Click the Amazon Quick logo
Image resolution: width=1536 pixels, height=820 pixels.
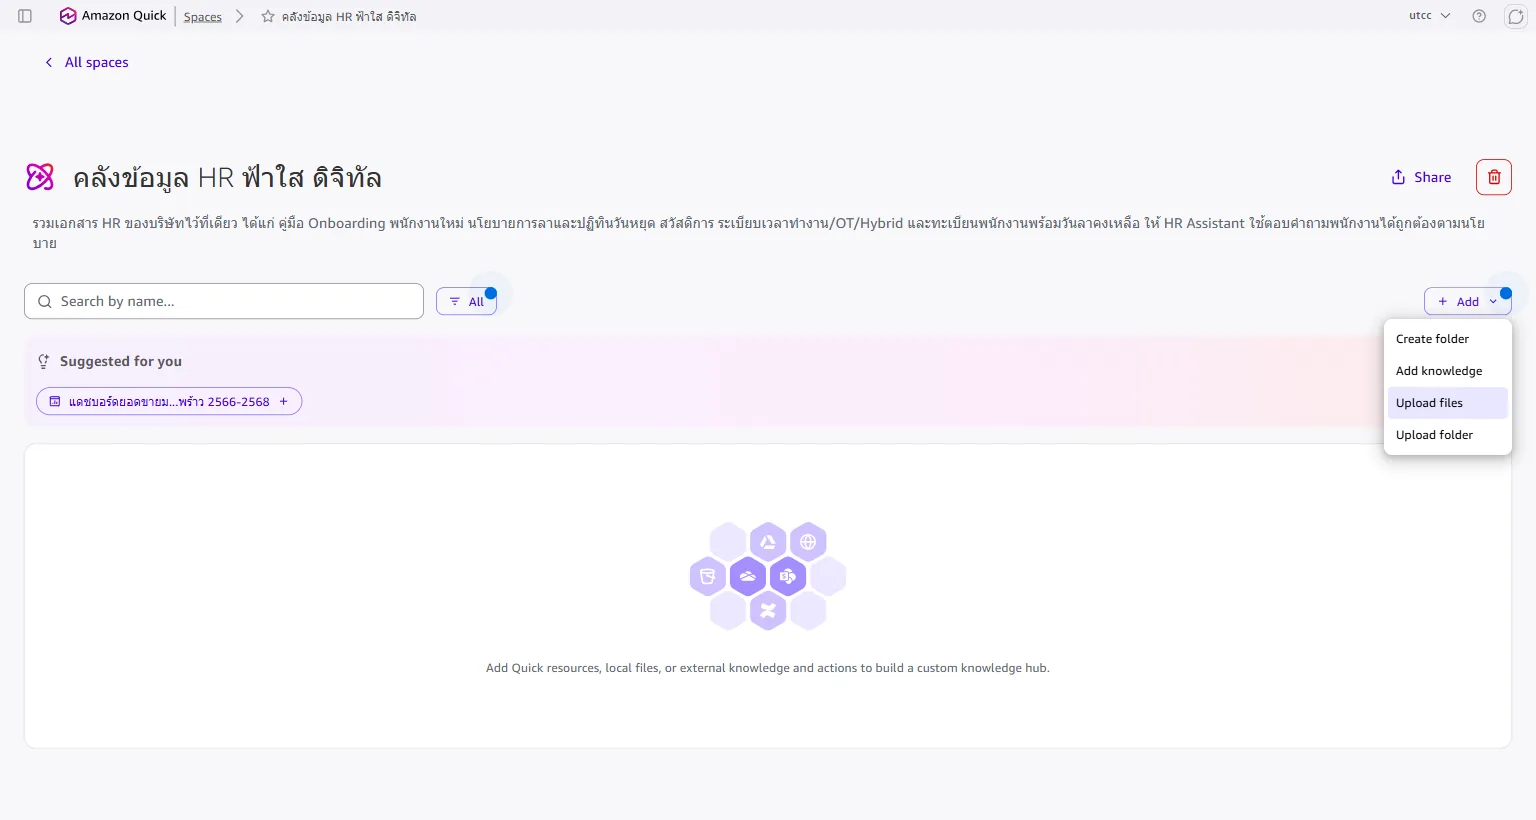pos(113,16)
